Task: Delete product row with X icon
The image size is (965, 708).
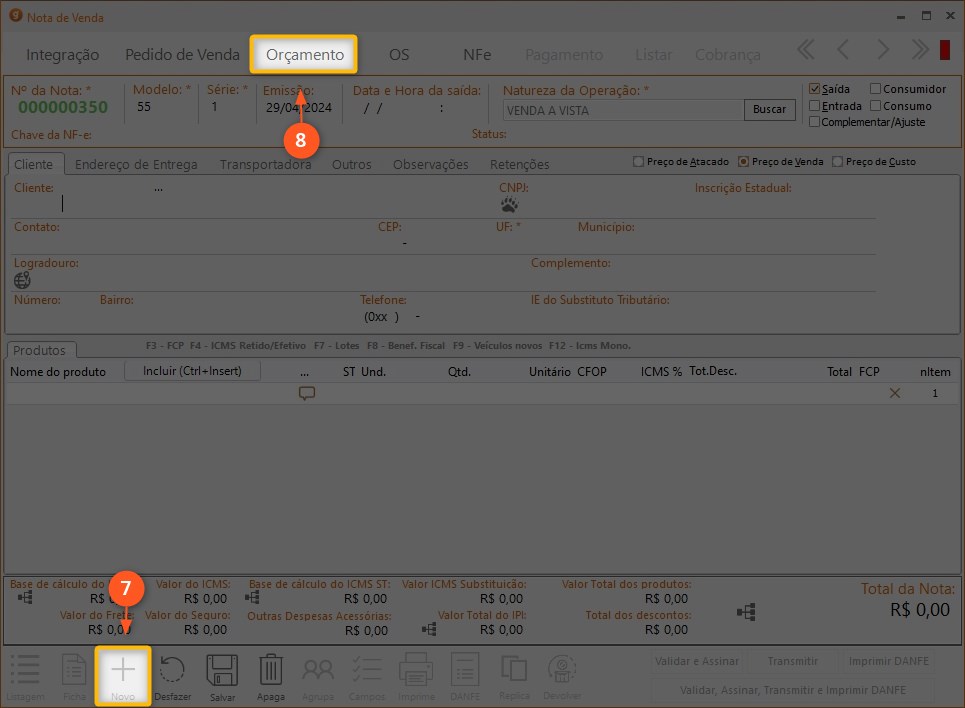Action: pyautogui.click(x=895, y=393)
